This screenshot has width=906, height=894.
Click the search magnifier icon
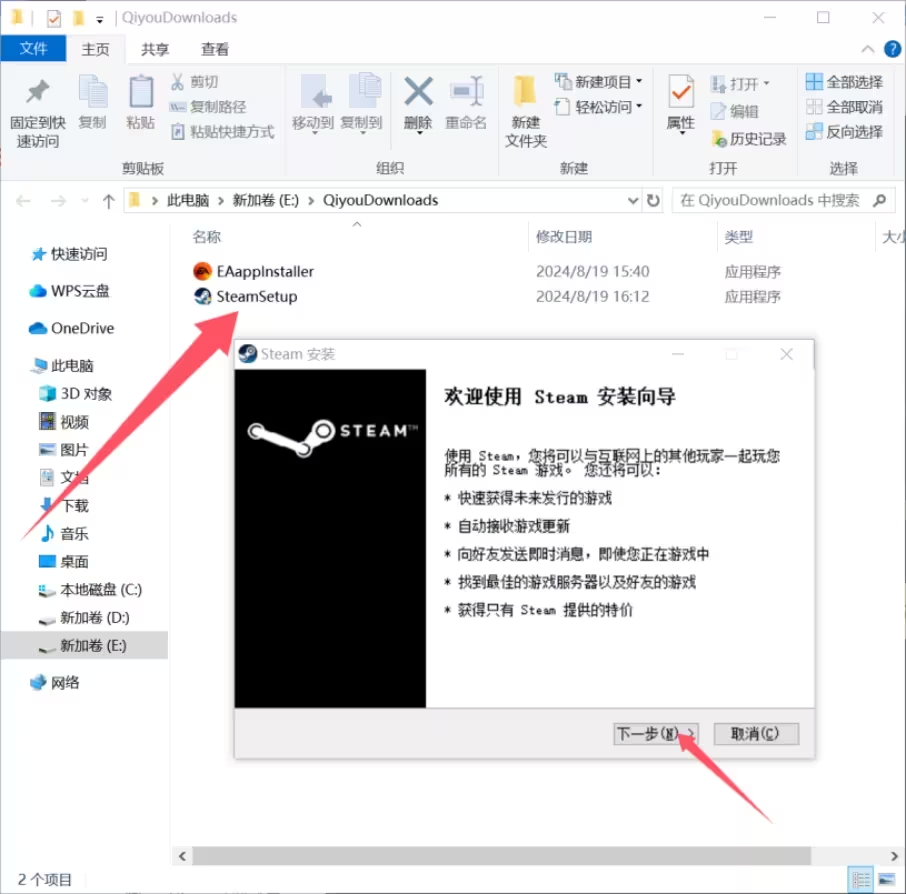(879, 201)
